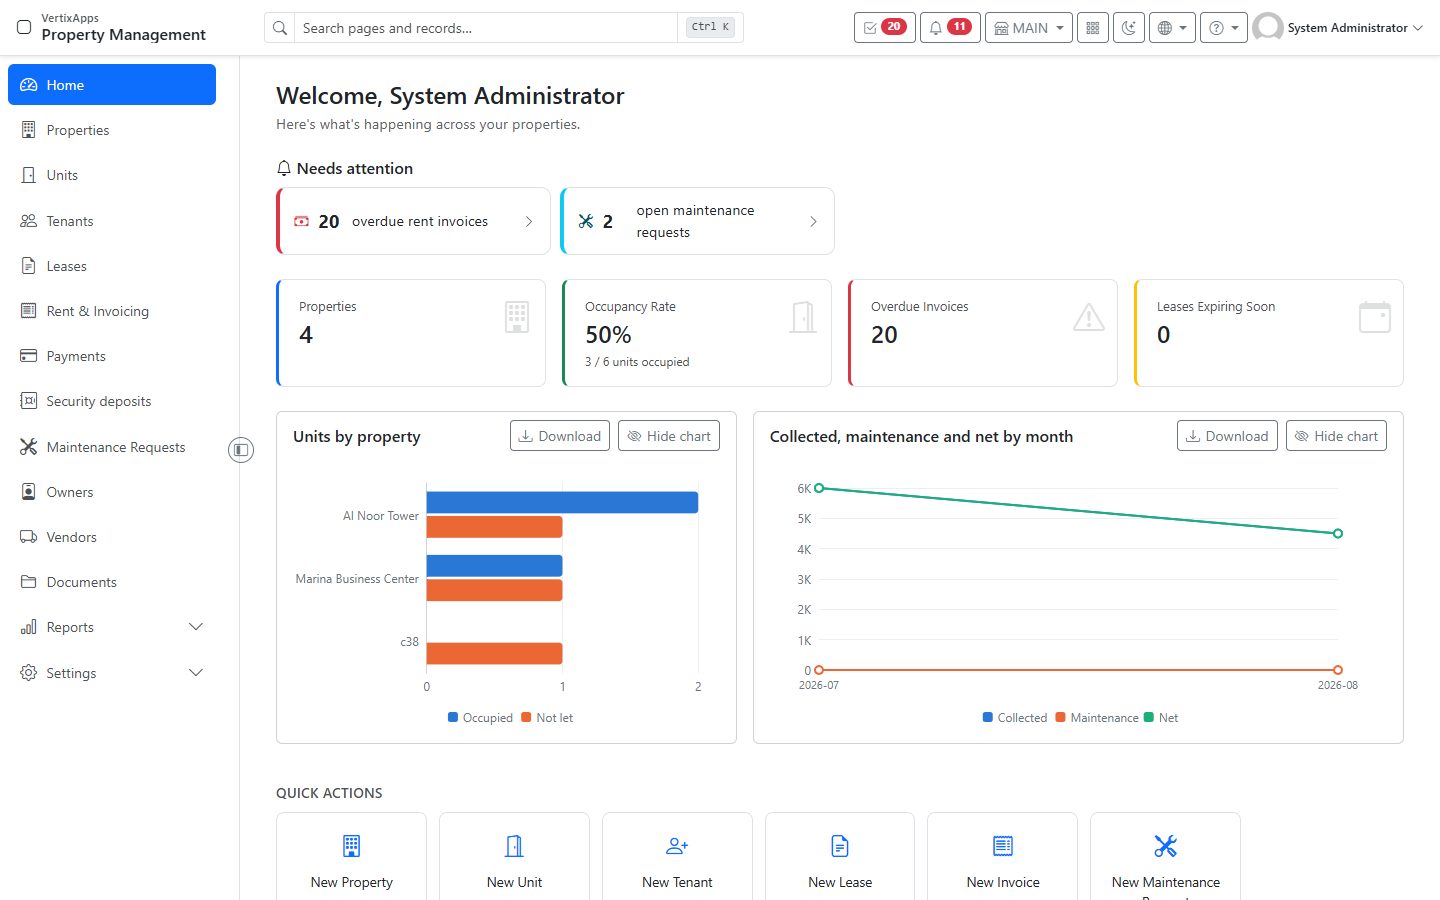Click the Owners icon in sidebar
Image resolution: width=1440 pixels, height=900 pixels.
pyautogui.click(x=28, y=492)
